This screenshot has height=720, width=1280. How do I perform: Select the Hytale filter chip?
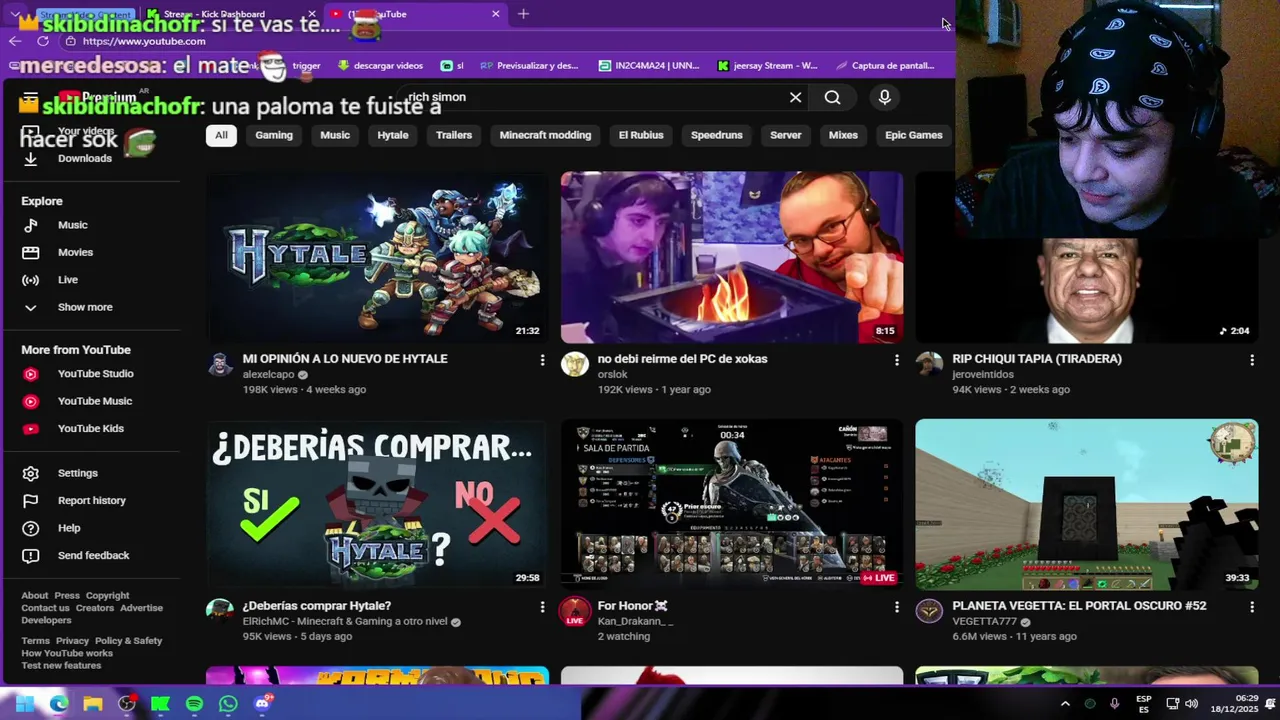(x=393, y=135)
